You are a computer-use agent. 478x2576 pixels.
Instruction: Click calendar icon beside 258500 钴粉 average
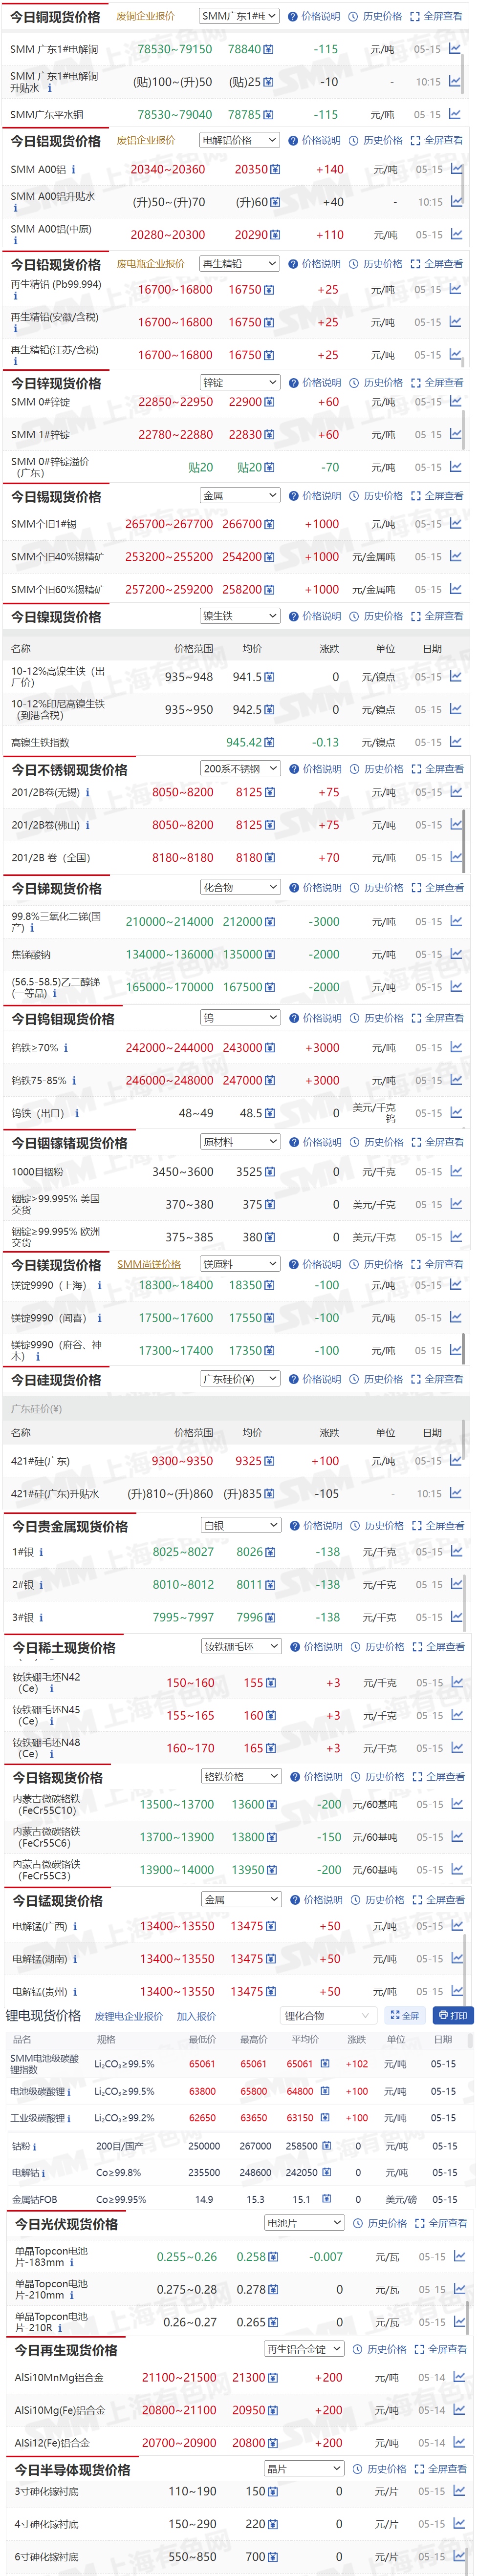pos(327,2145)
